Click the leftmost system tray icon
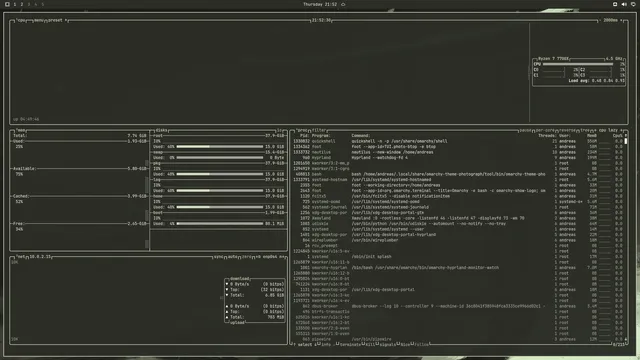The height and width of the screenshot is (360, 640). click(x=615, y=4)
